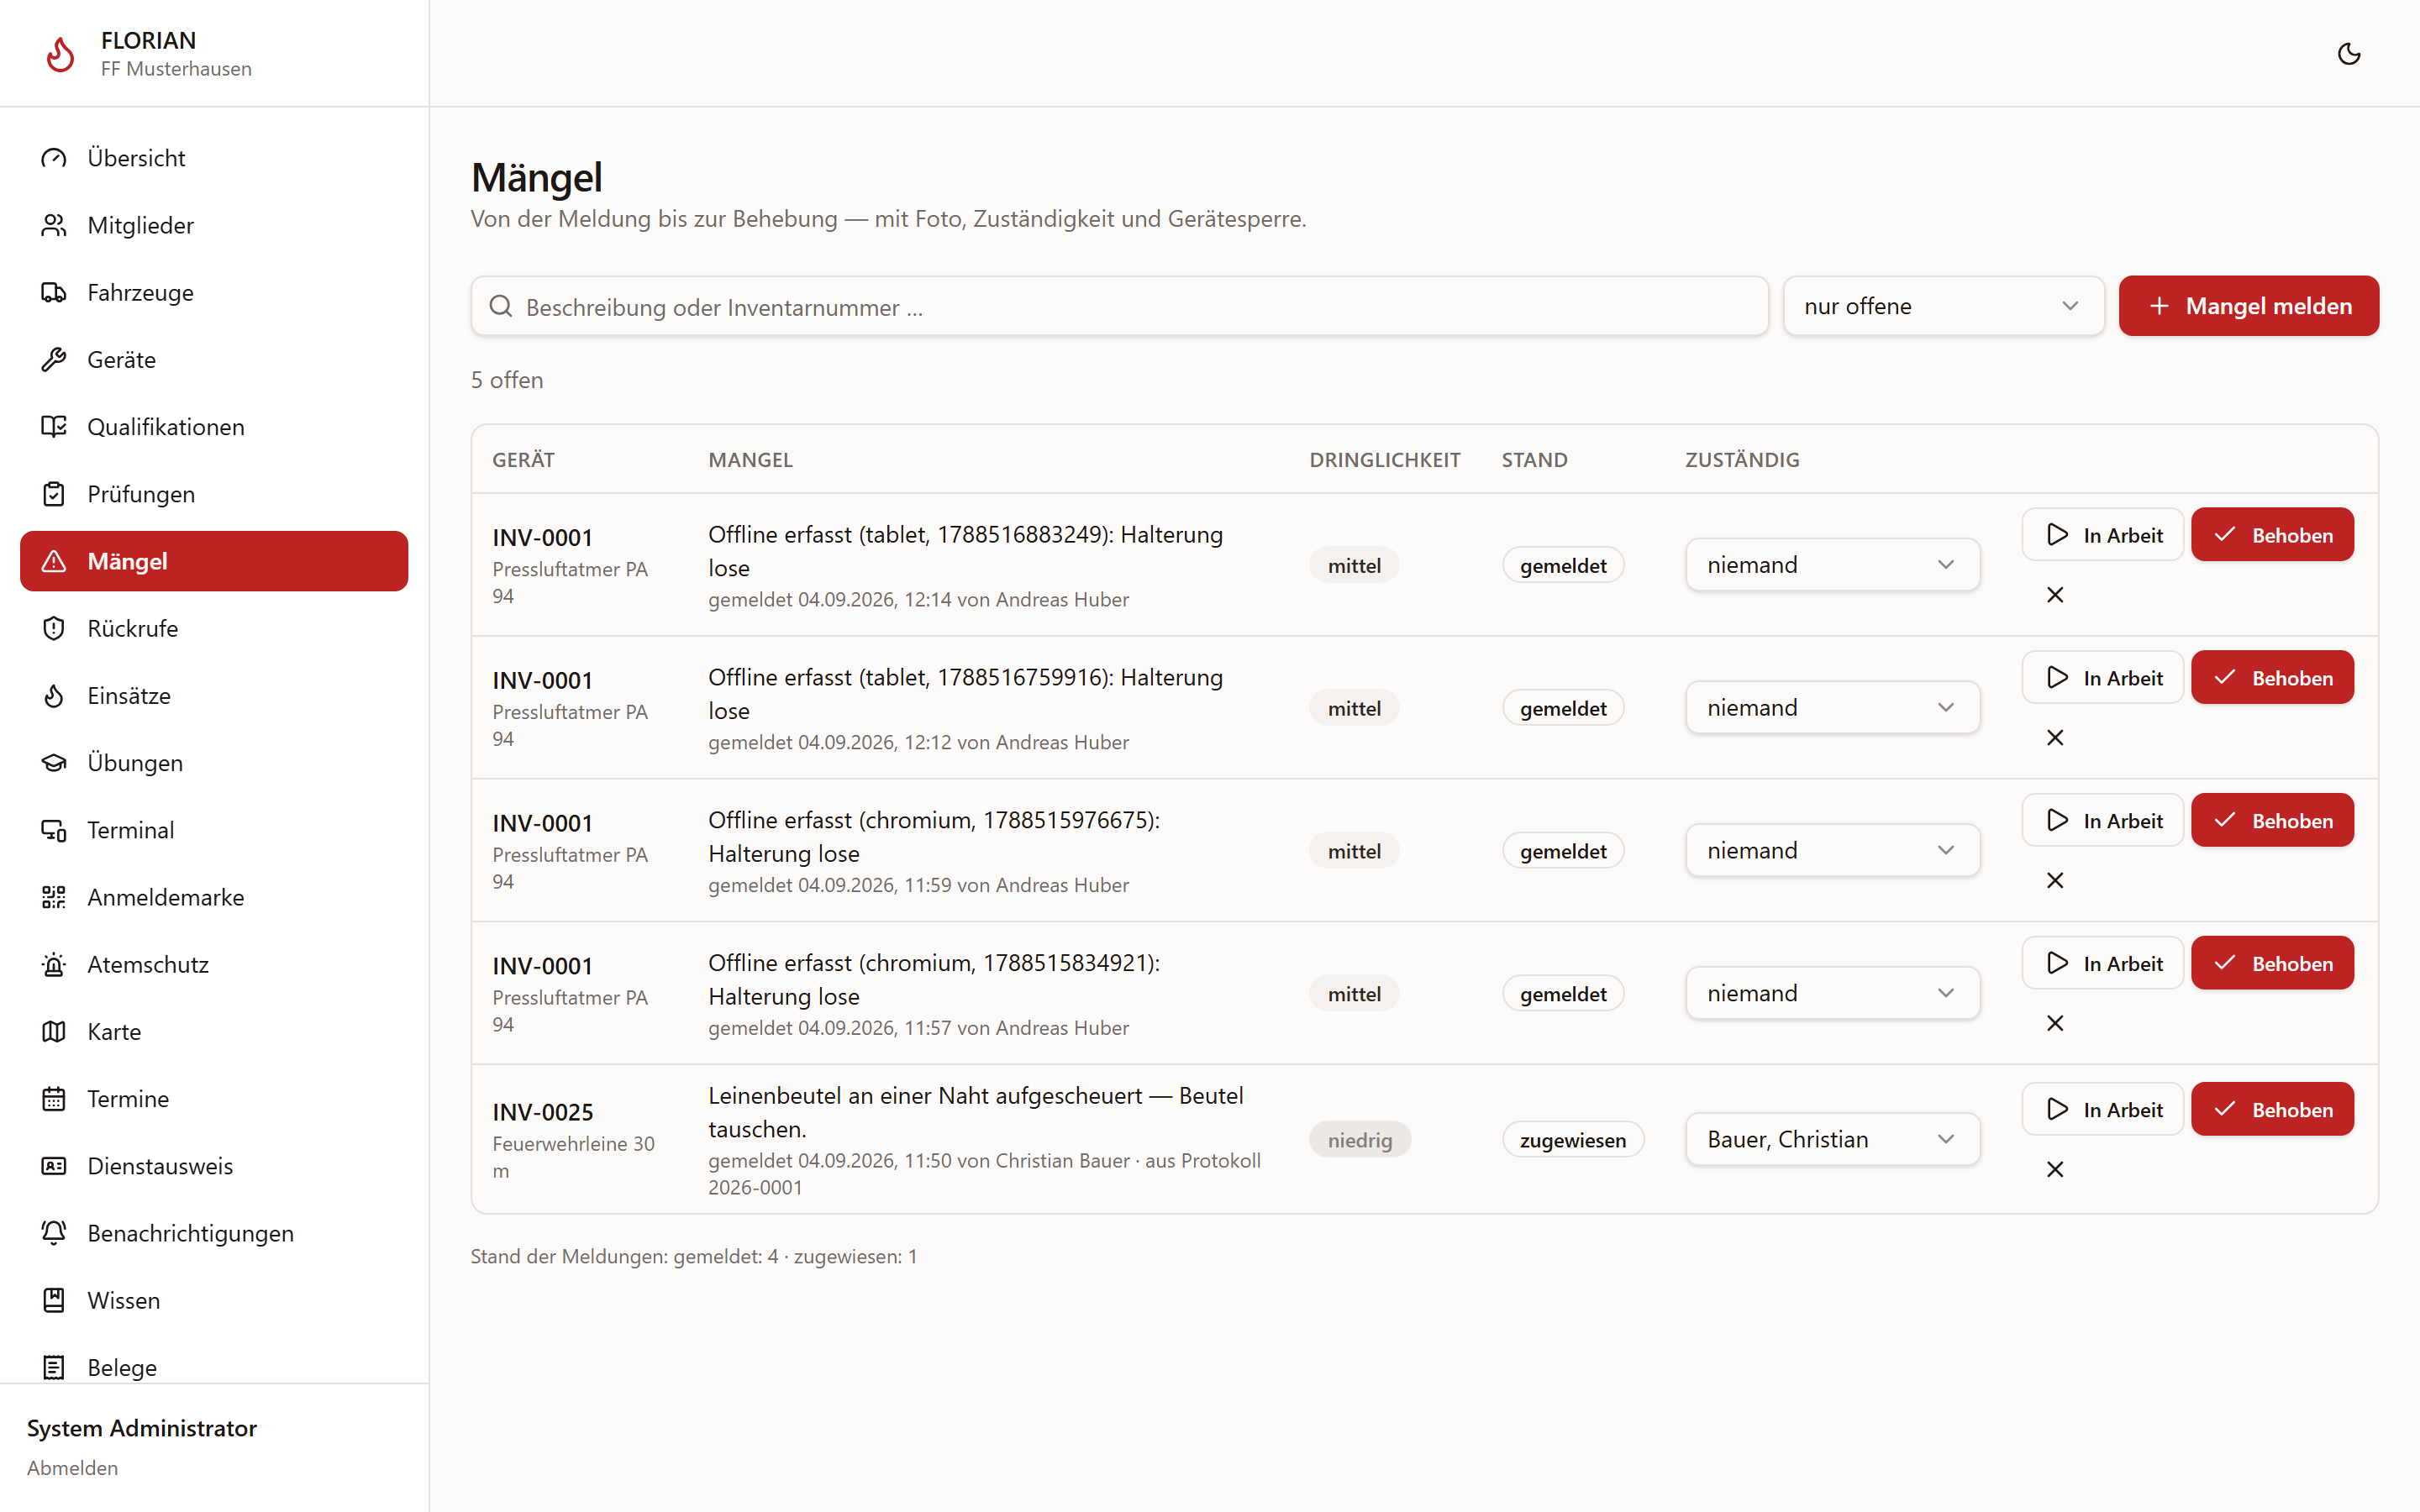Open the 'Bauer, Christian' assignee dropdown

[x=1832, y=1139]
